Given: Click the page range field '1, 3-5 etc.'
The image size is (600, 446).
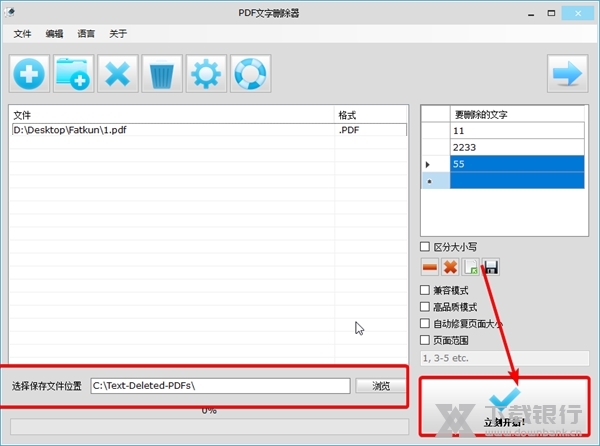Looking at the screenshot, I should 505,358.
